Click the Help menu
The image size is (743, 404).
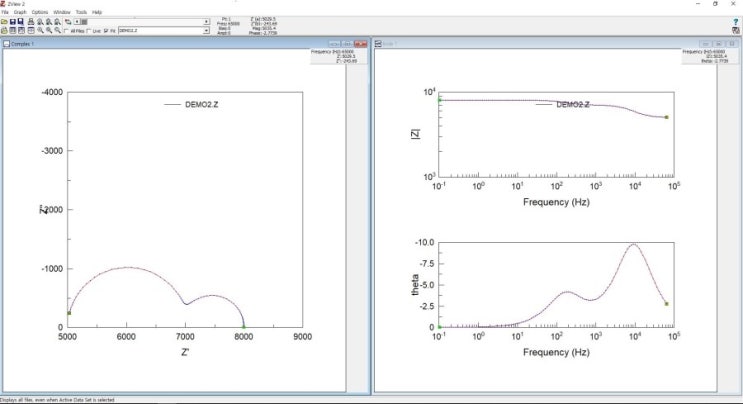[x=97, y=12]
